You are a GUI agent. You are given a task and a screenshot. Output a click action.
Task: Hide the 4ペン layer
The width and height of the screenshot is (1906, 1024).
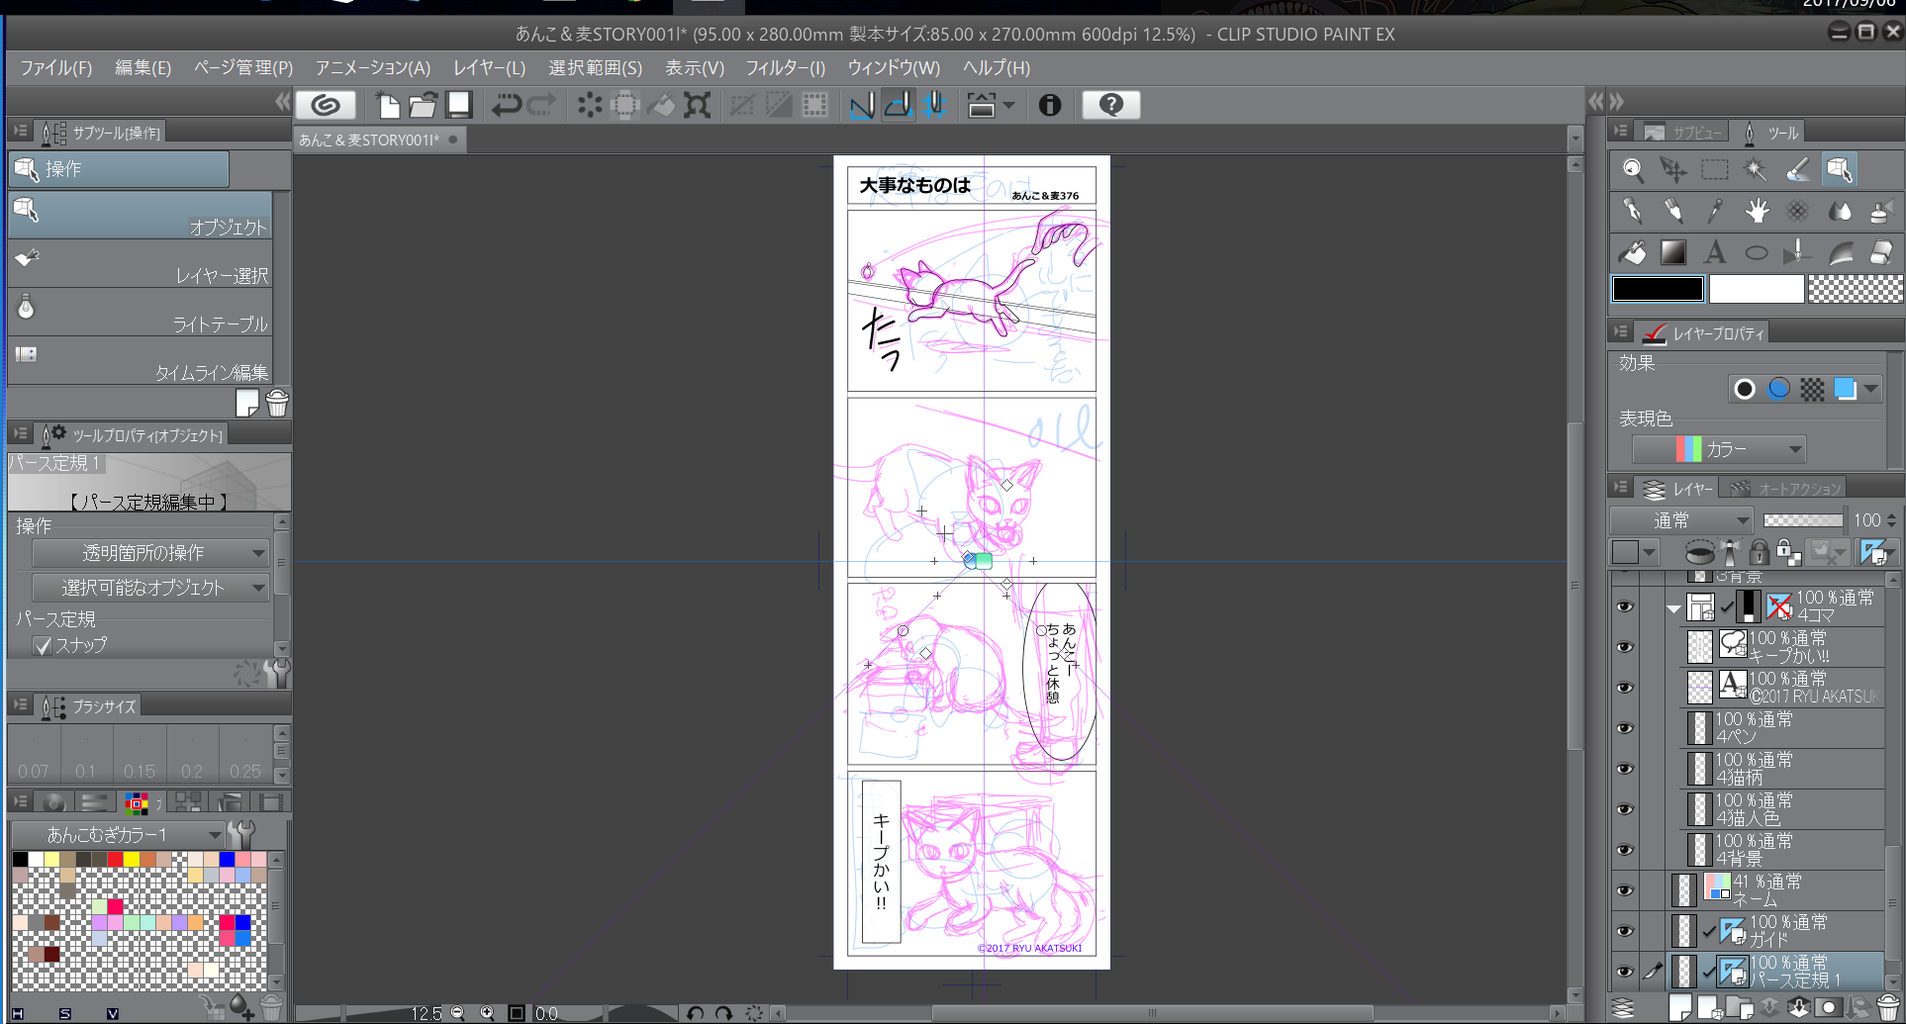[1625, 728]
